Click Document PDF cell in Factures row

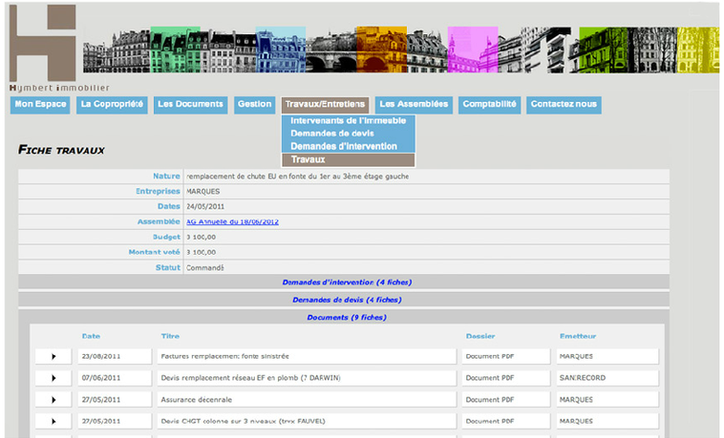click(x=506, y=356)
